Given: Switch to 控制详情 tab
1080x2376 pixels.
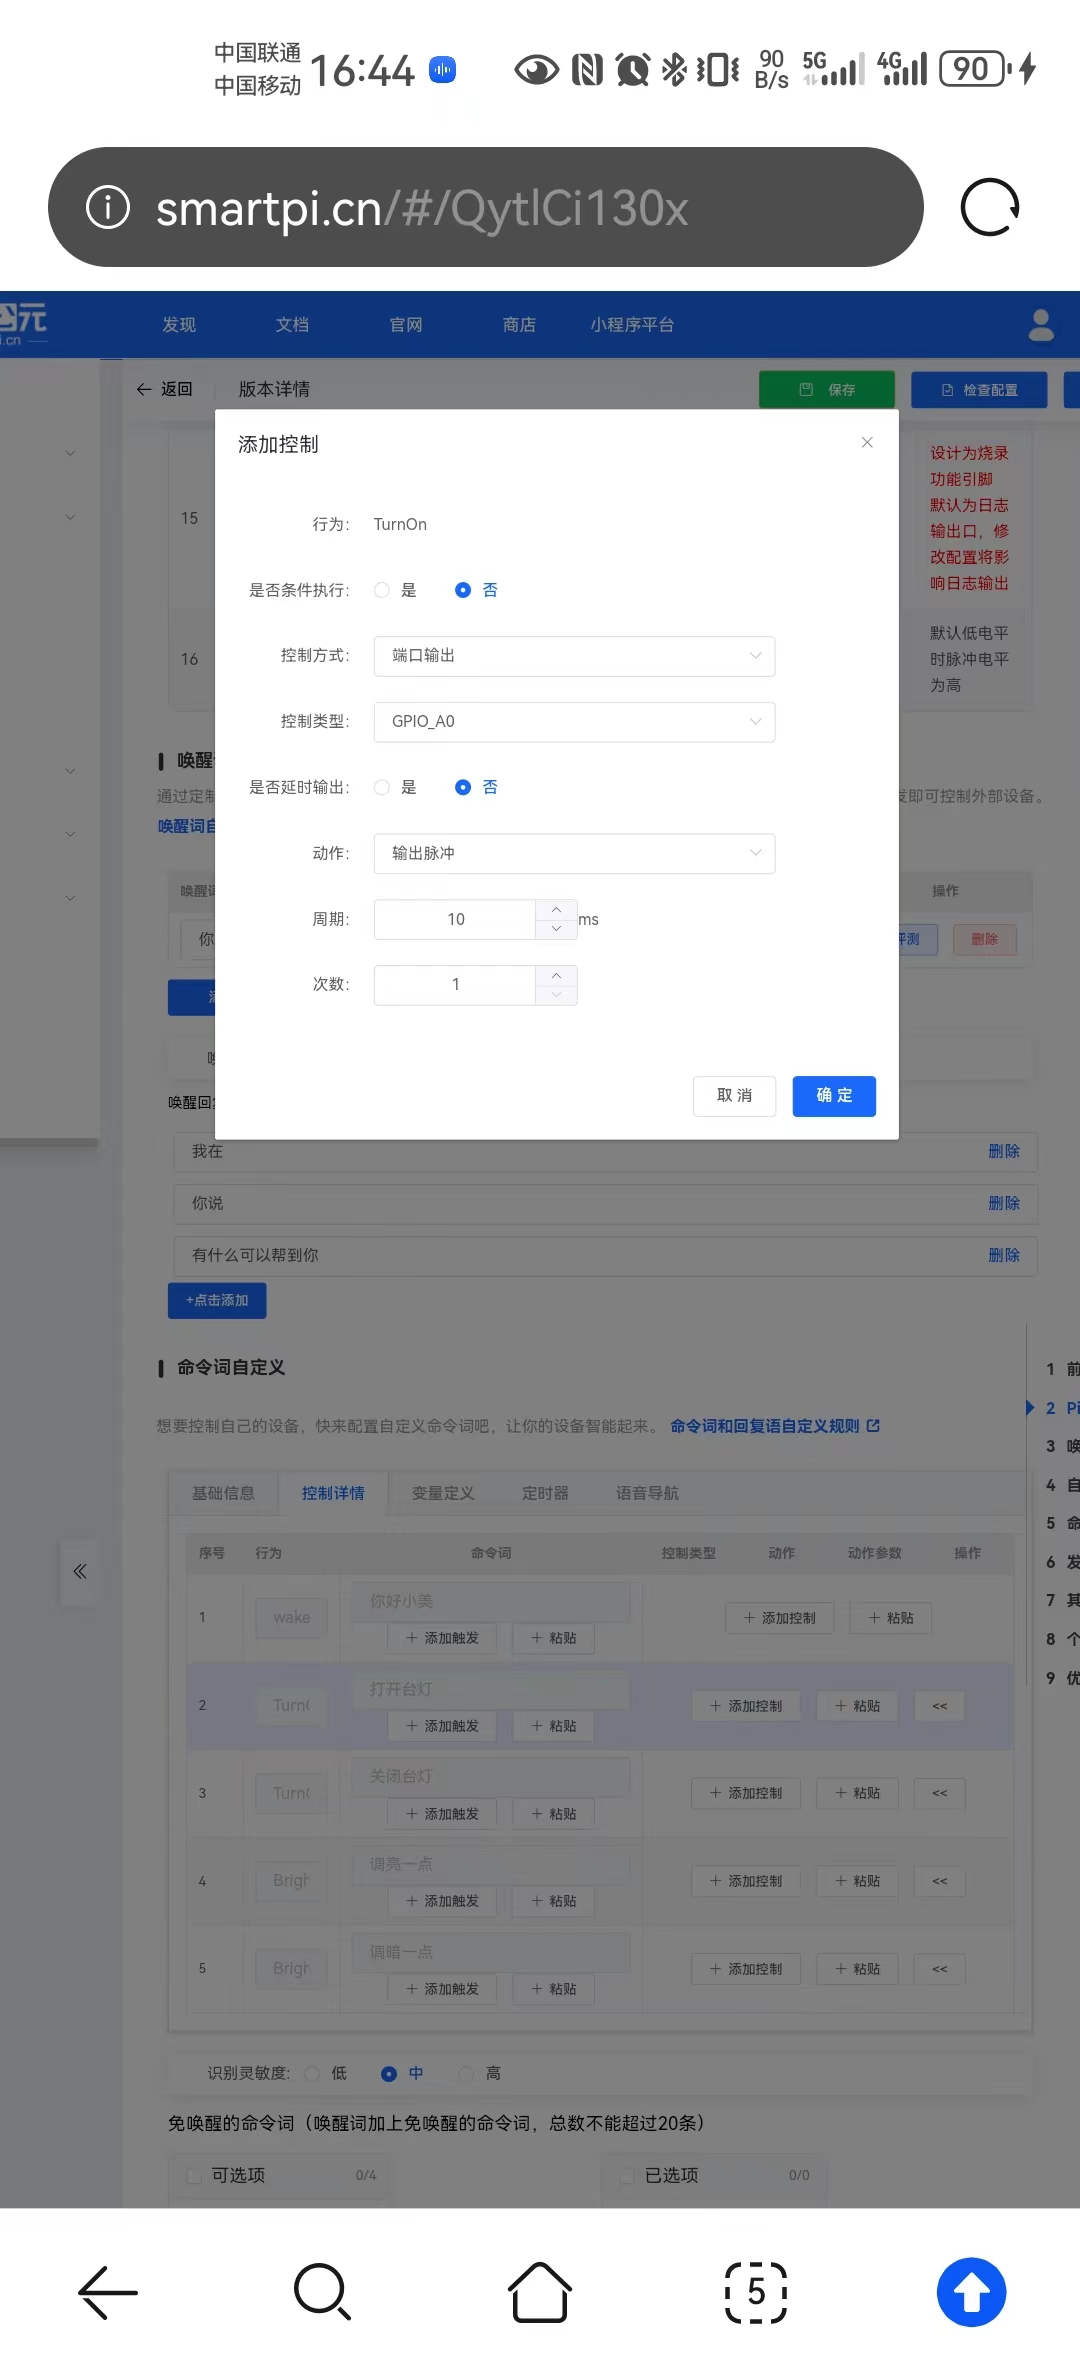Looking at the screenshot, I should [333, 1493].
